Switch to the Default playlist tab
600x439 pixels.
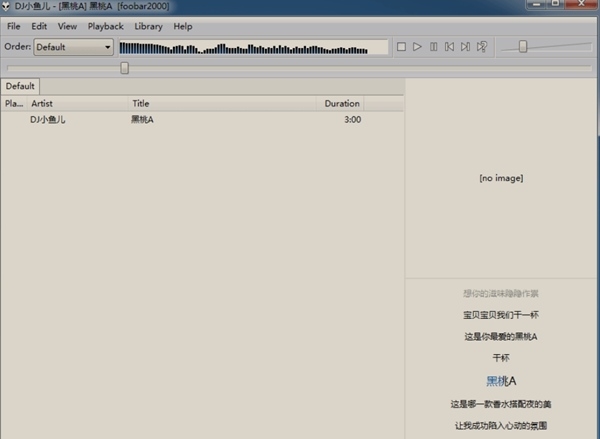(x=20, y=86)
